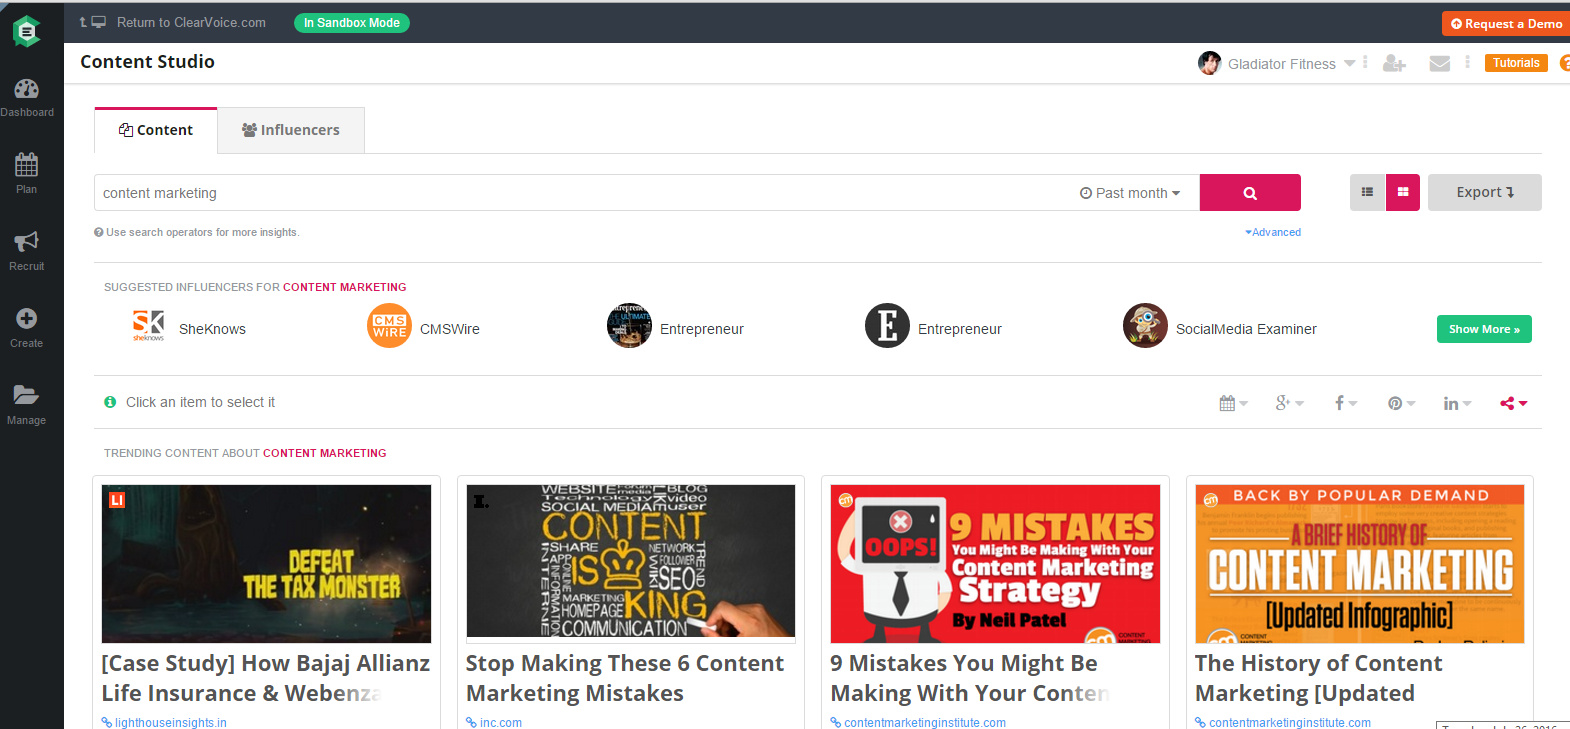The height and width of the screenshot is (729, 1570).
Task: Select the Content is King thumbnail
Action: pyautogui.click(x=631, y=562)
